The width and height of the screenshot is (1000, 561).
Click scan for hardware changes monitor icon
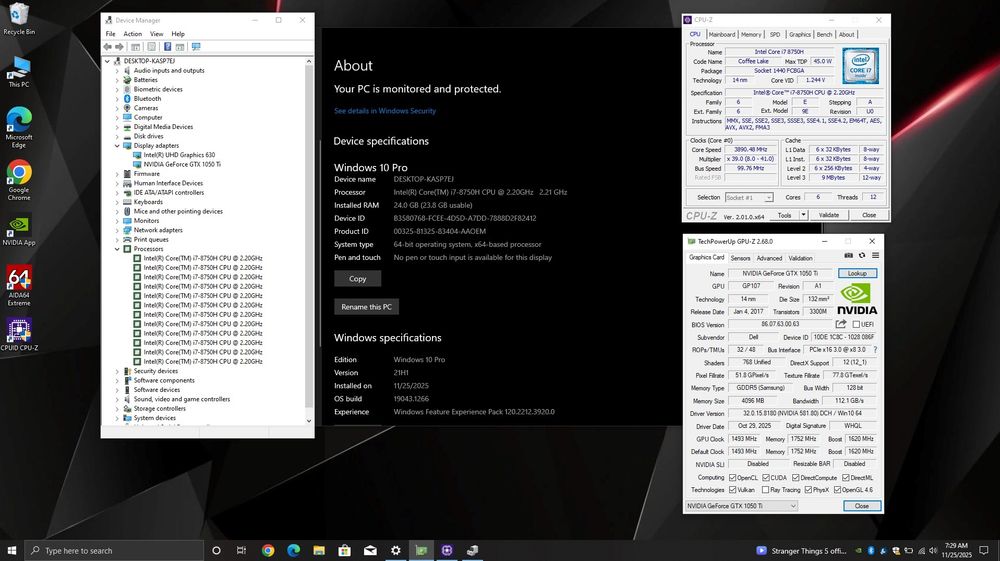[196, 47]
